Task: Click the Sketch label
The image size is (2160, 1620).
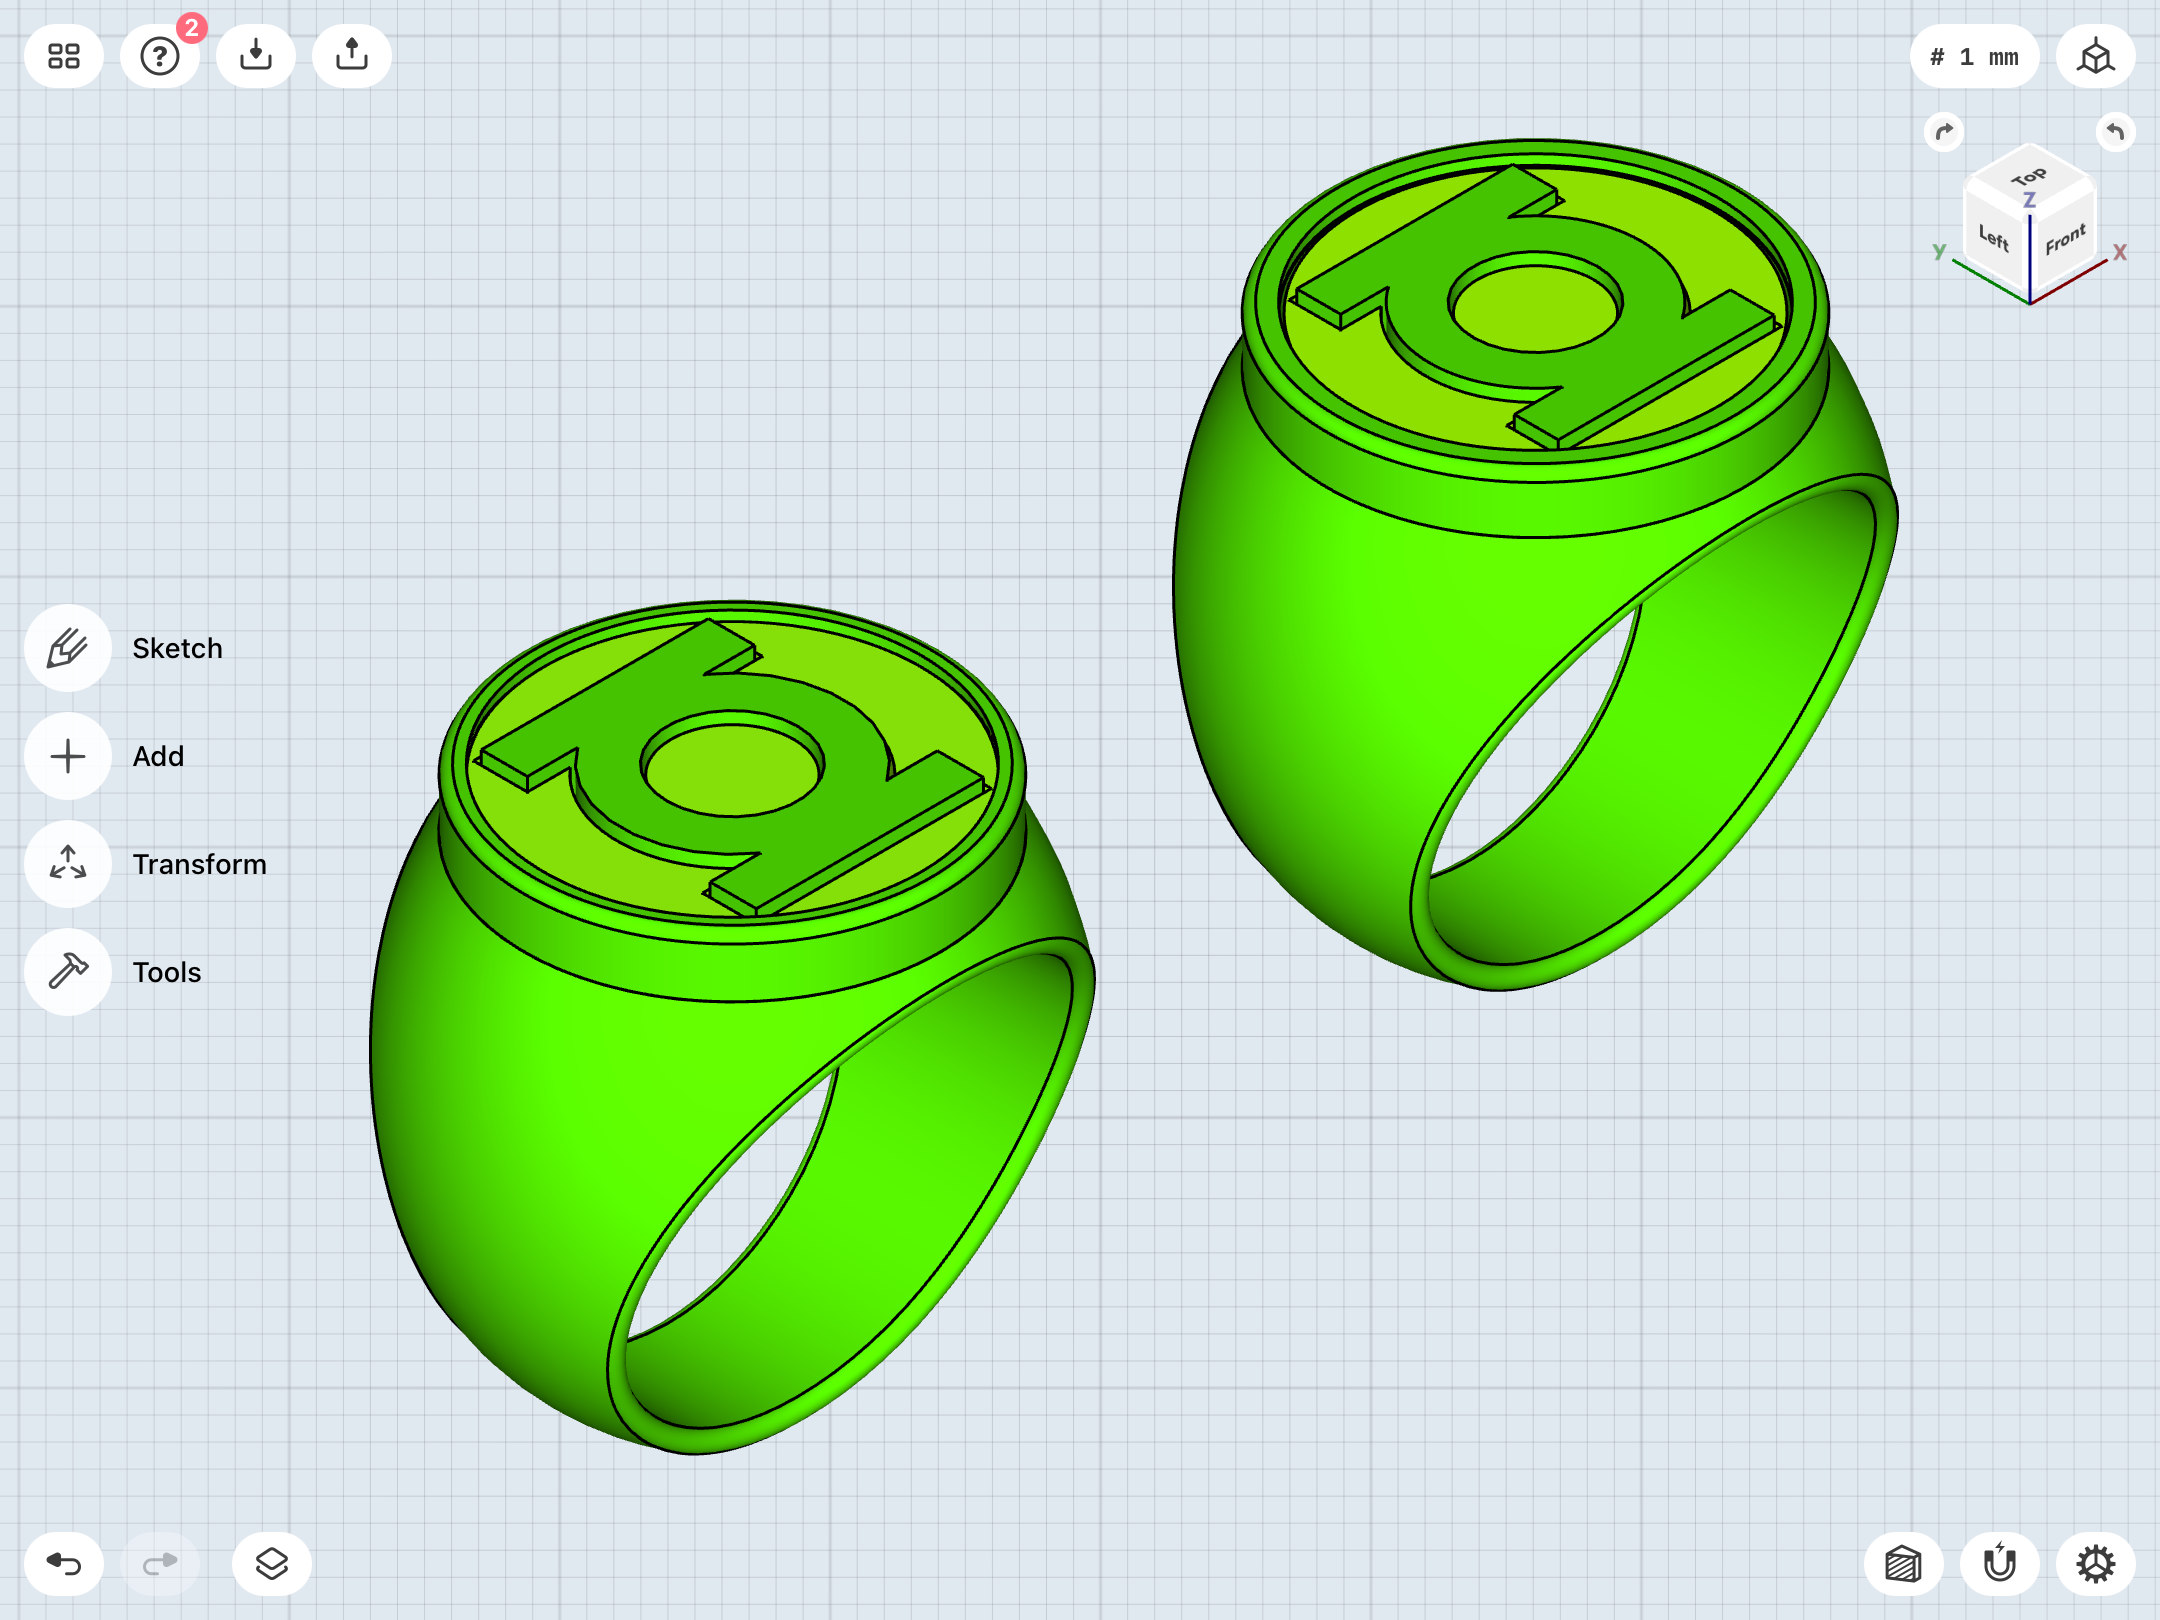Action: point(177,648)
